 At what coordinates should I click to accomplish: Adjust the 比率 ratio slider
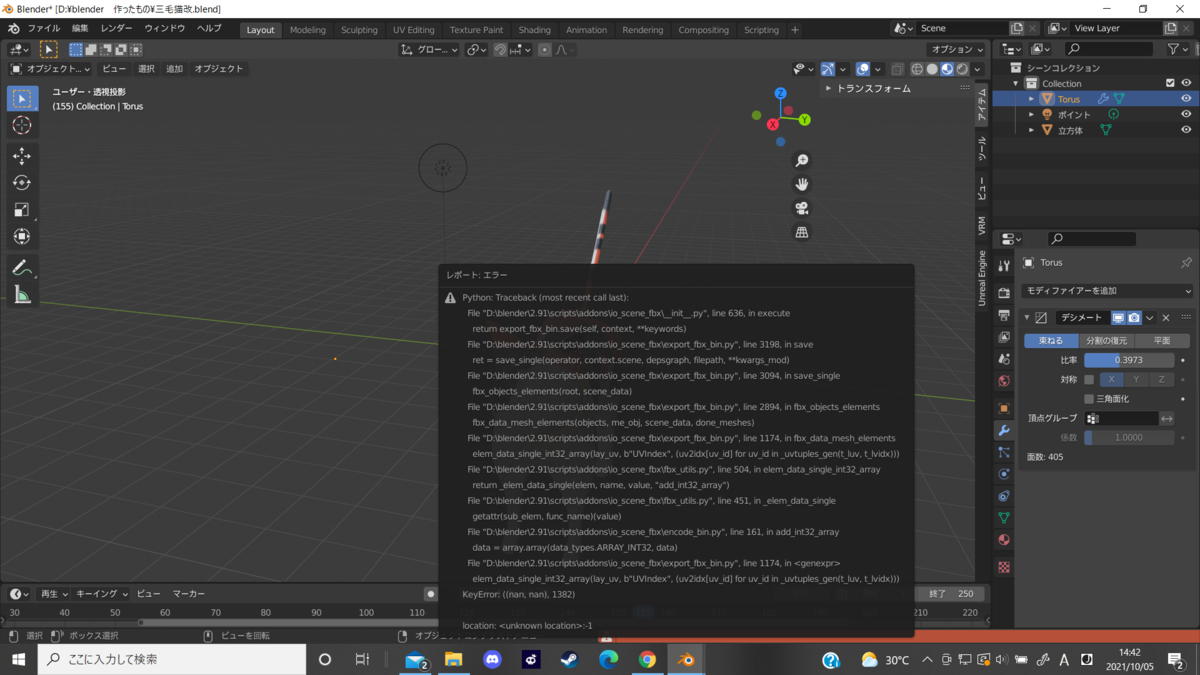[1129, 360]
